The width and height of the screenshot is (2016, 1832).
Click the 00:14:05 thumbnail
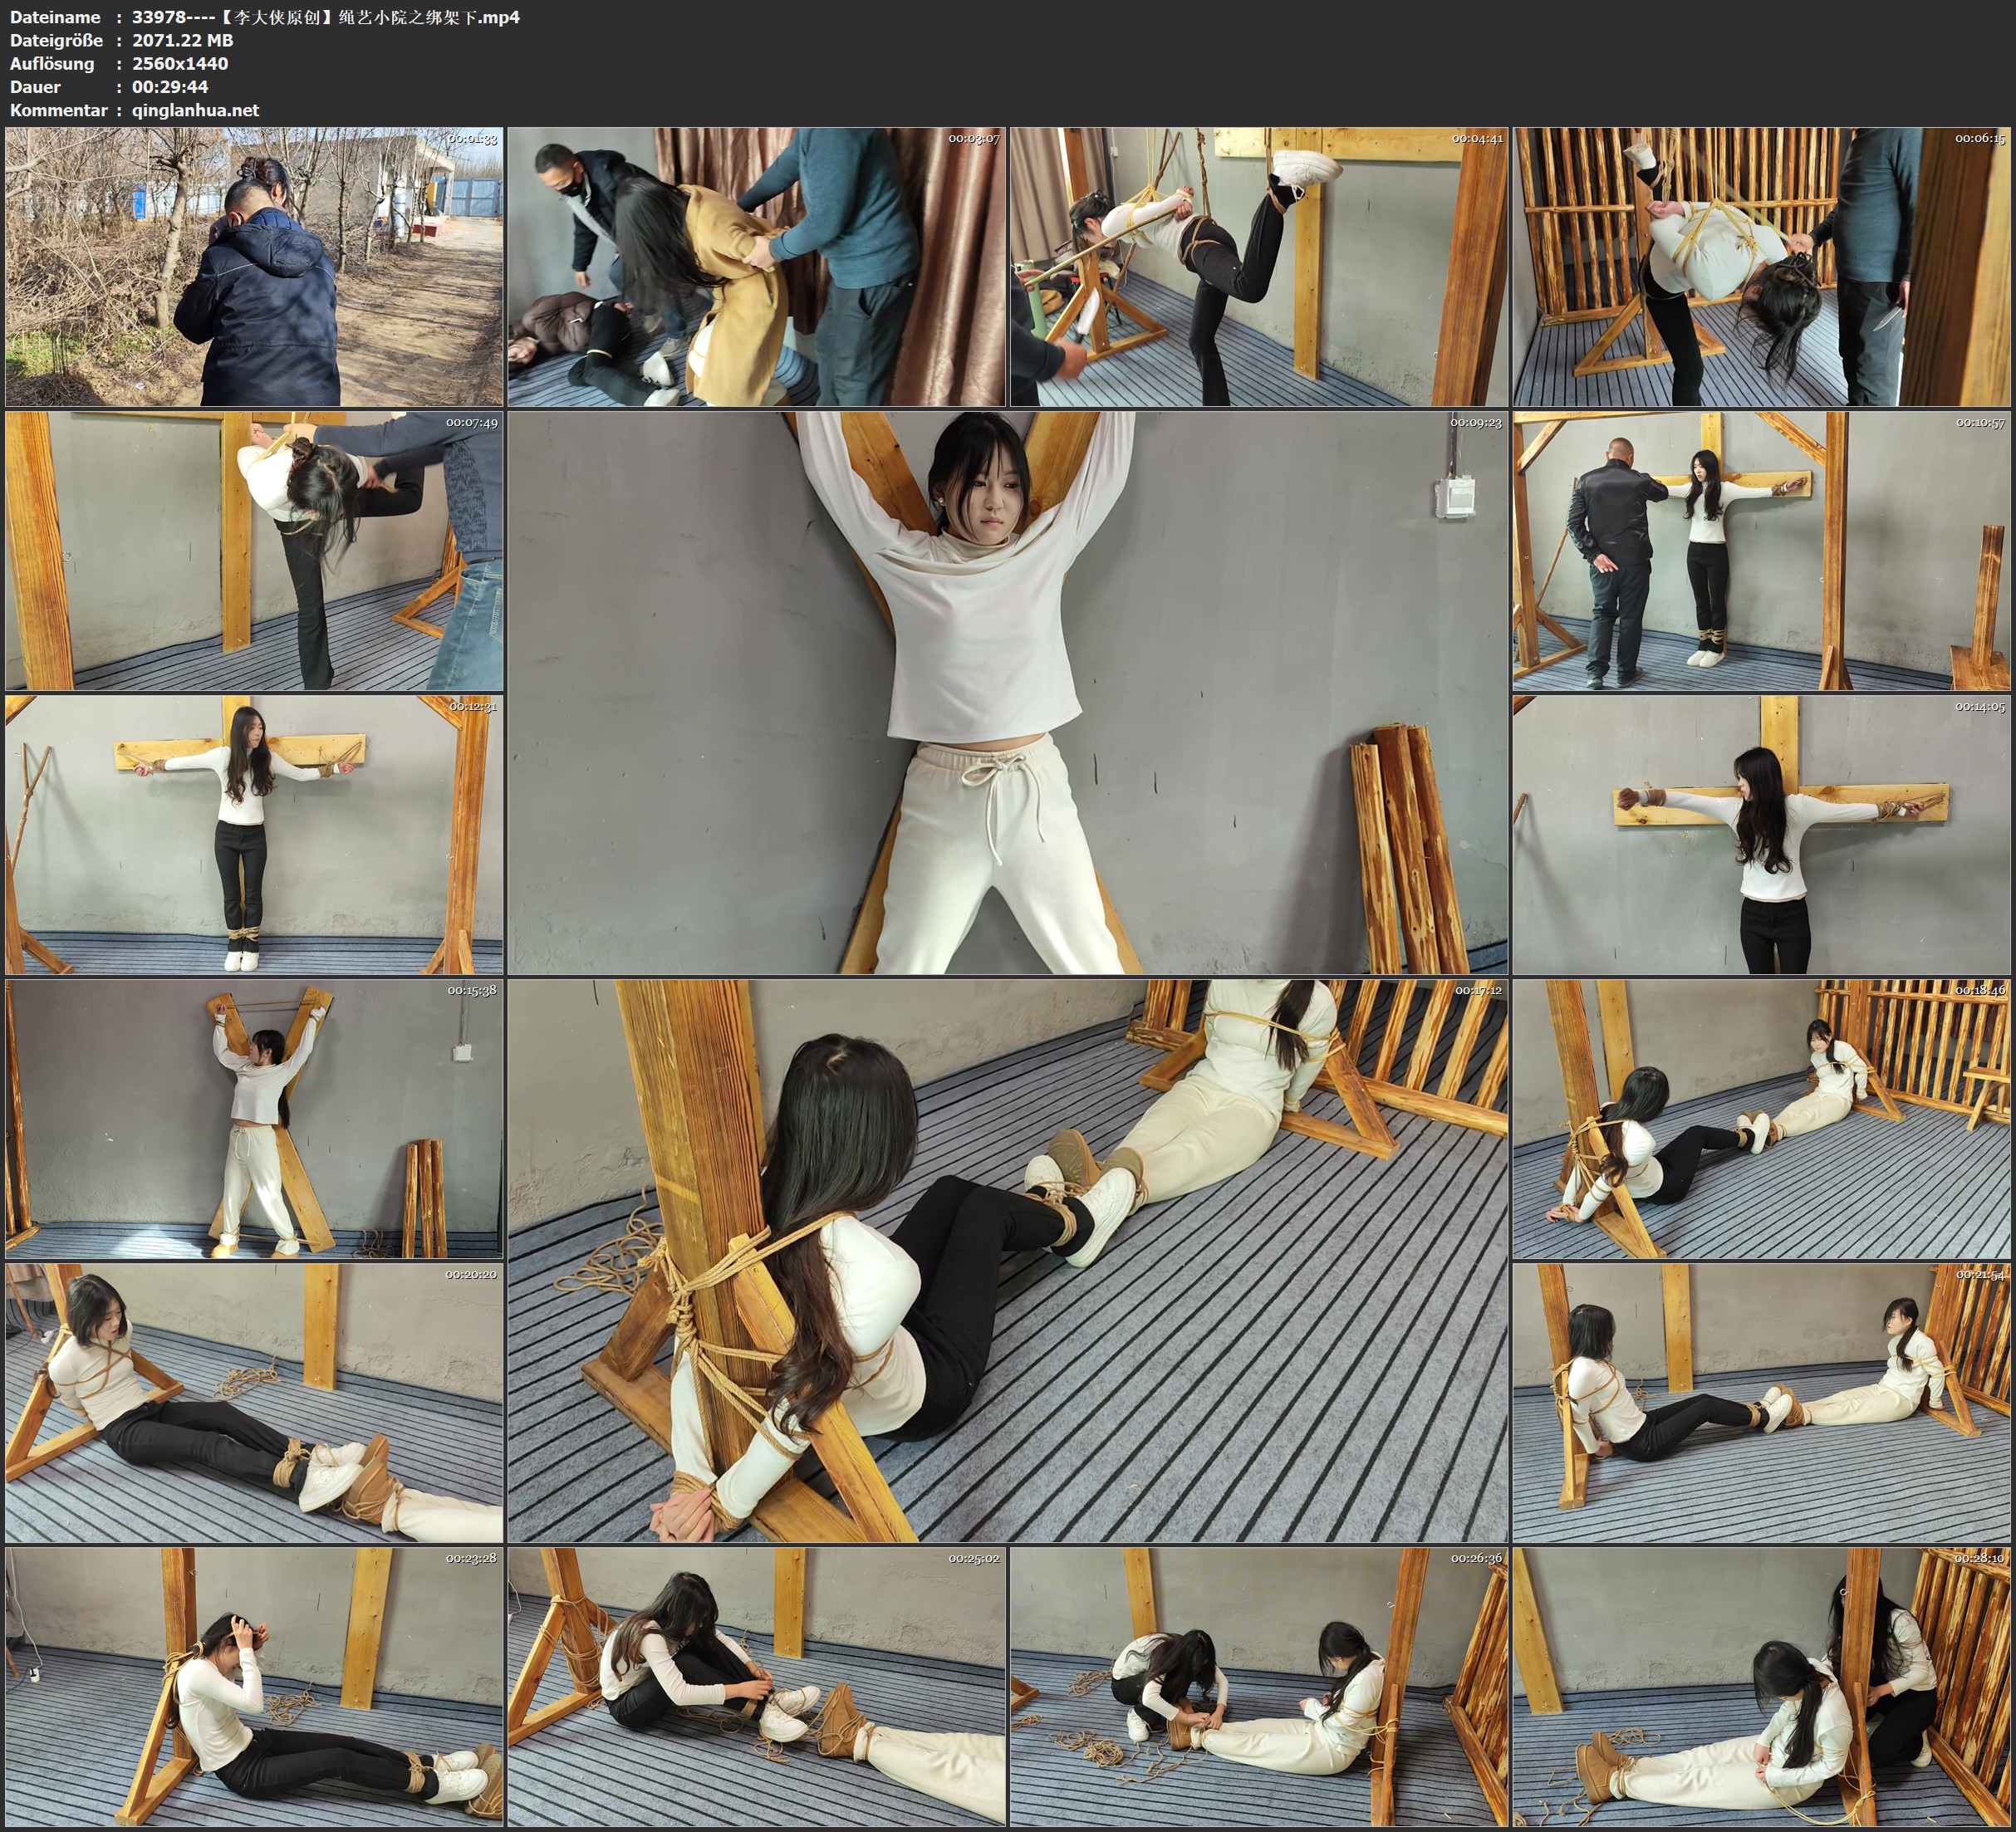[x=1762, y=835]
